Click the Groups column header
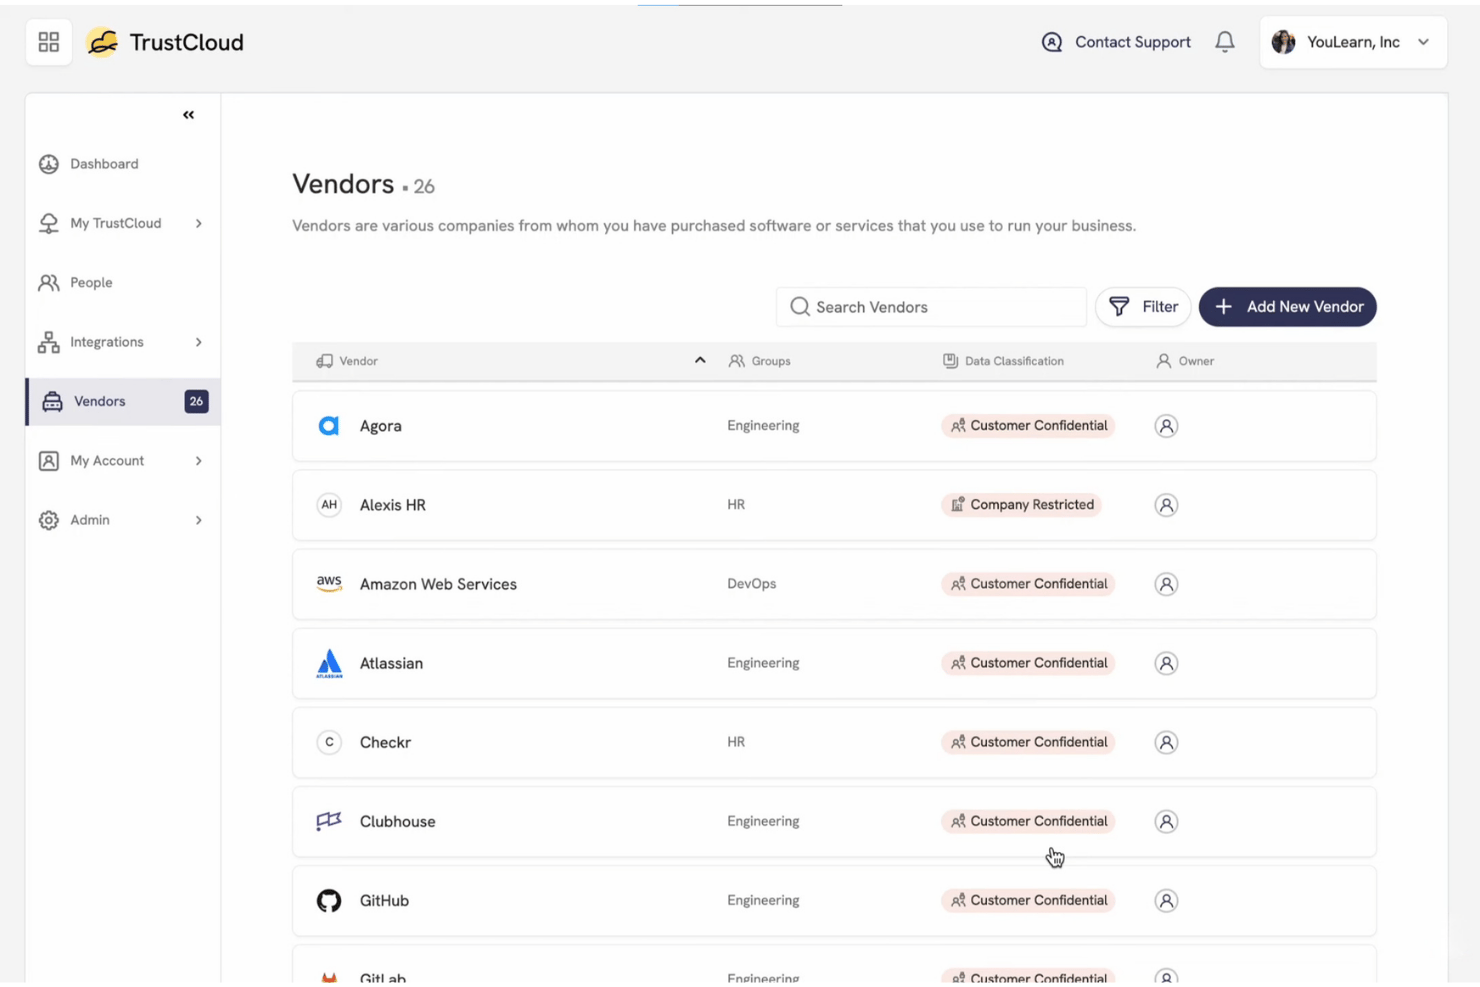Viewport: 1480px width, 987px height. (x=760, y=361)
